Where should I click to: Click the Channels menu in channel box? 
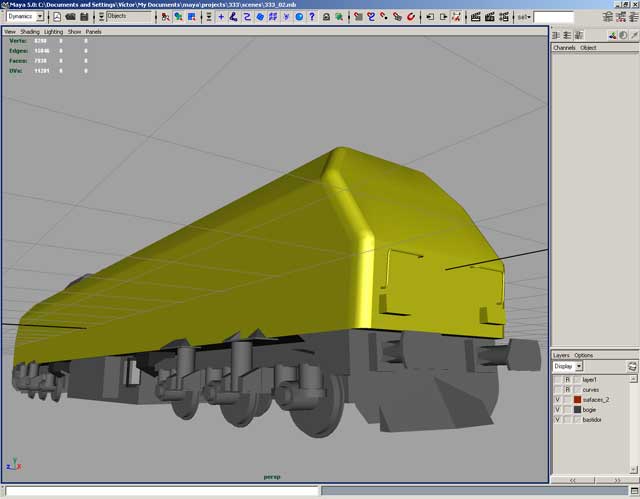tap(564, 48)
